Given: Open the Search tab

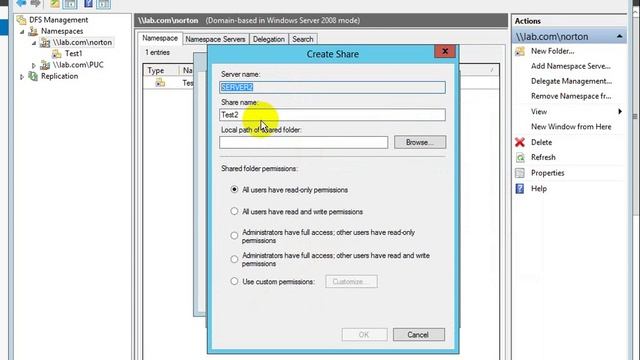Looking at the screenshot, I should (x=303, y=39).
